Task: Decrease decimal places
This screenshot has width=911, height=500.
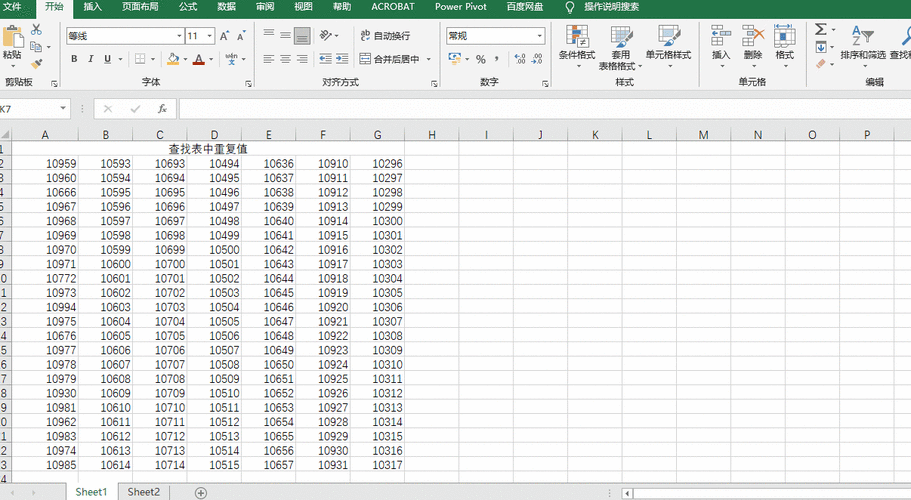Action: pos(537,59)
